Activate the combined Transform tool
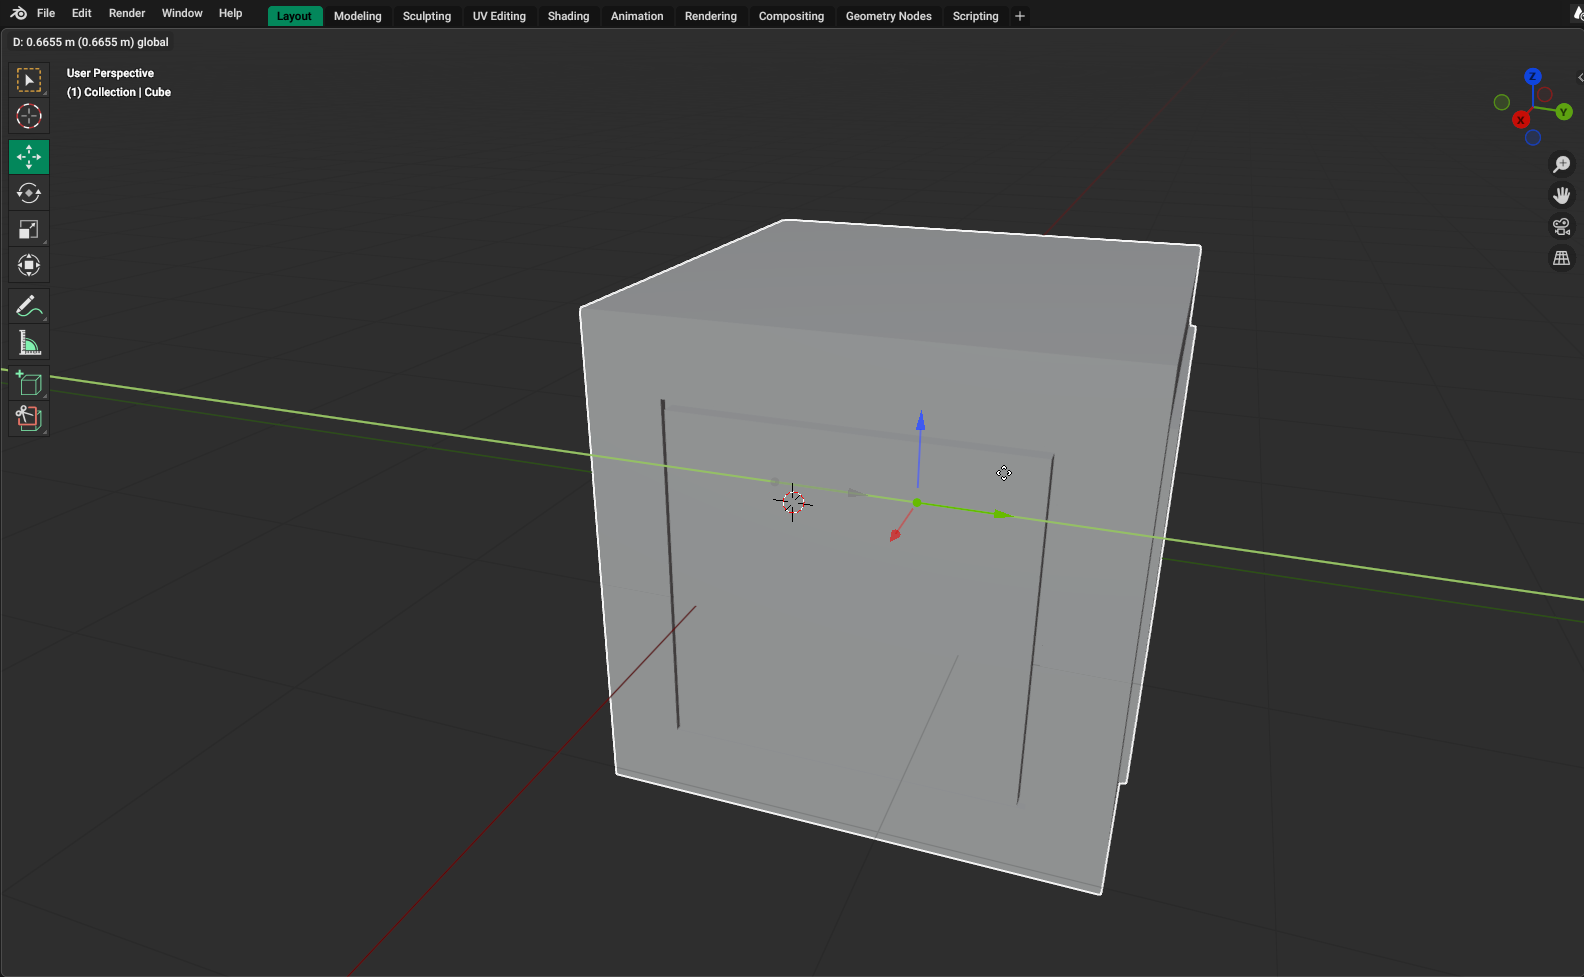This screenshot has height=977, width=1584. tap(29, 265)
